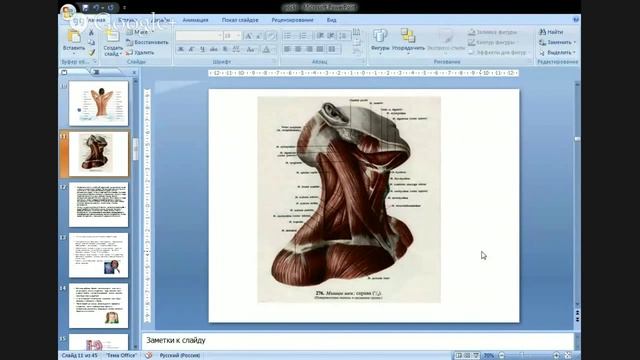Image resolution: width=640 pixels, height=360 pixels.
Task: Switch to the Вид ribbon tab
Action: point(331,20)
